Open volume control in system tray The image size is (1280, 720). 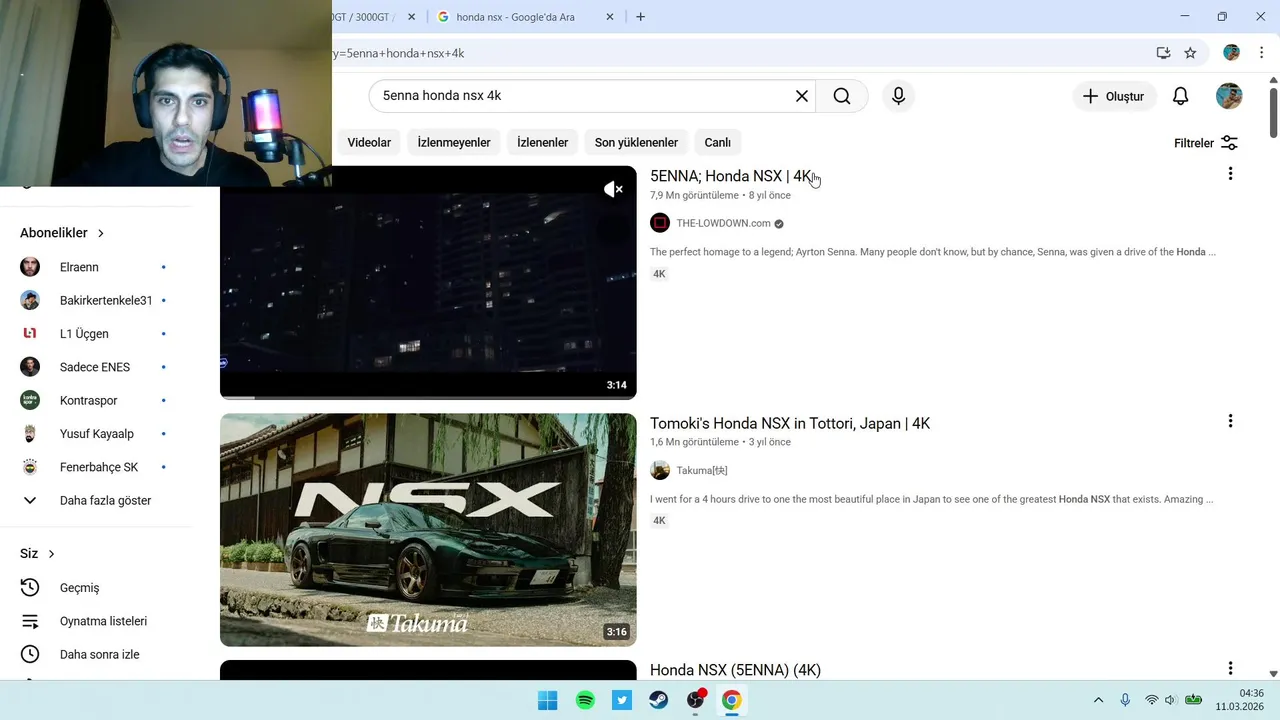tap(1170, 700)
